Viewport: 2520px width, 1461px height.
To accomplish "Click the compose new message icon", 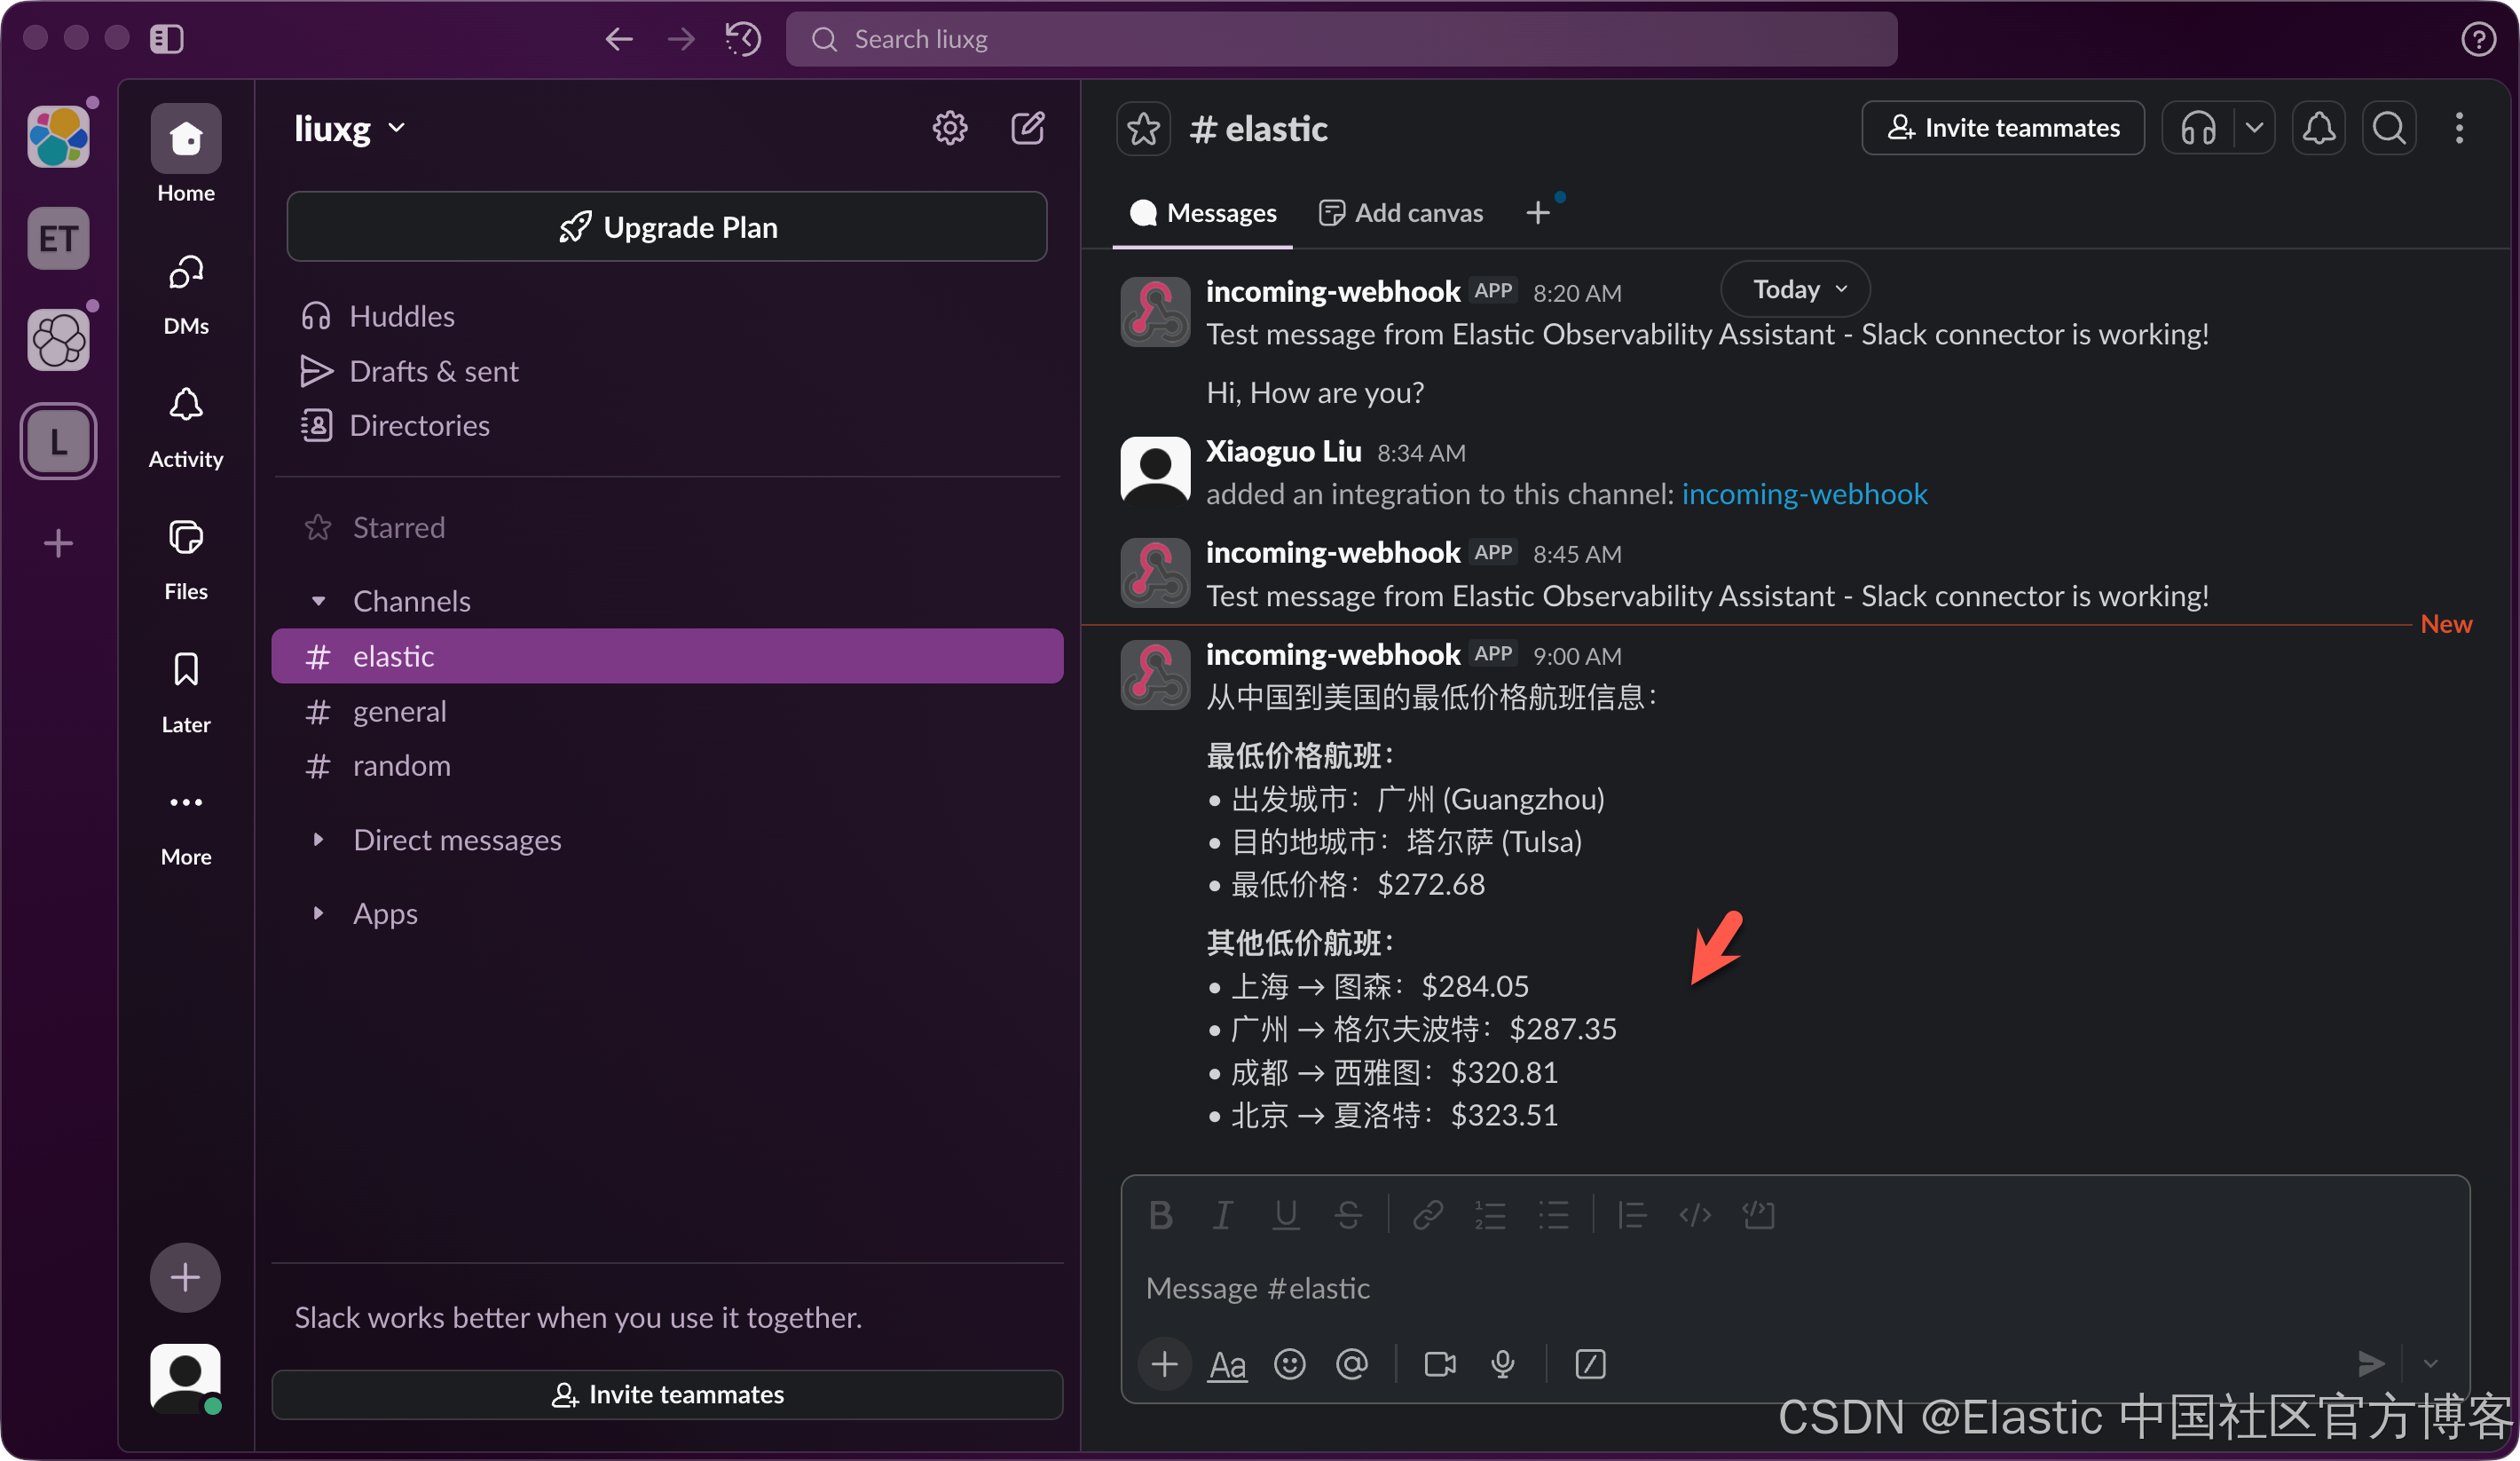I will pyautogui.click(x=1027, y=128).
